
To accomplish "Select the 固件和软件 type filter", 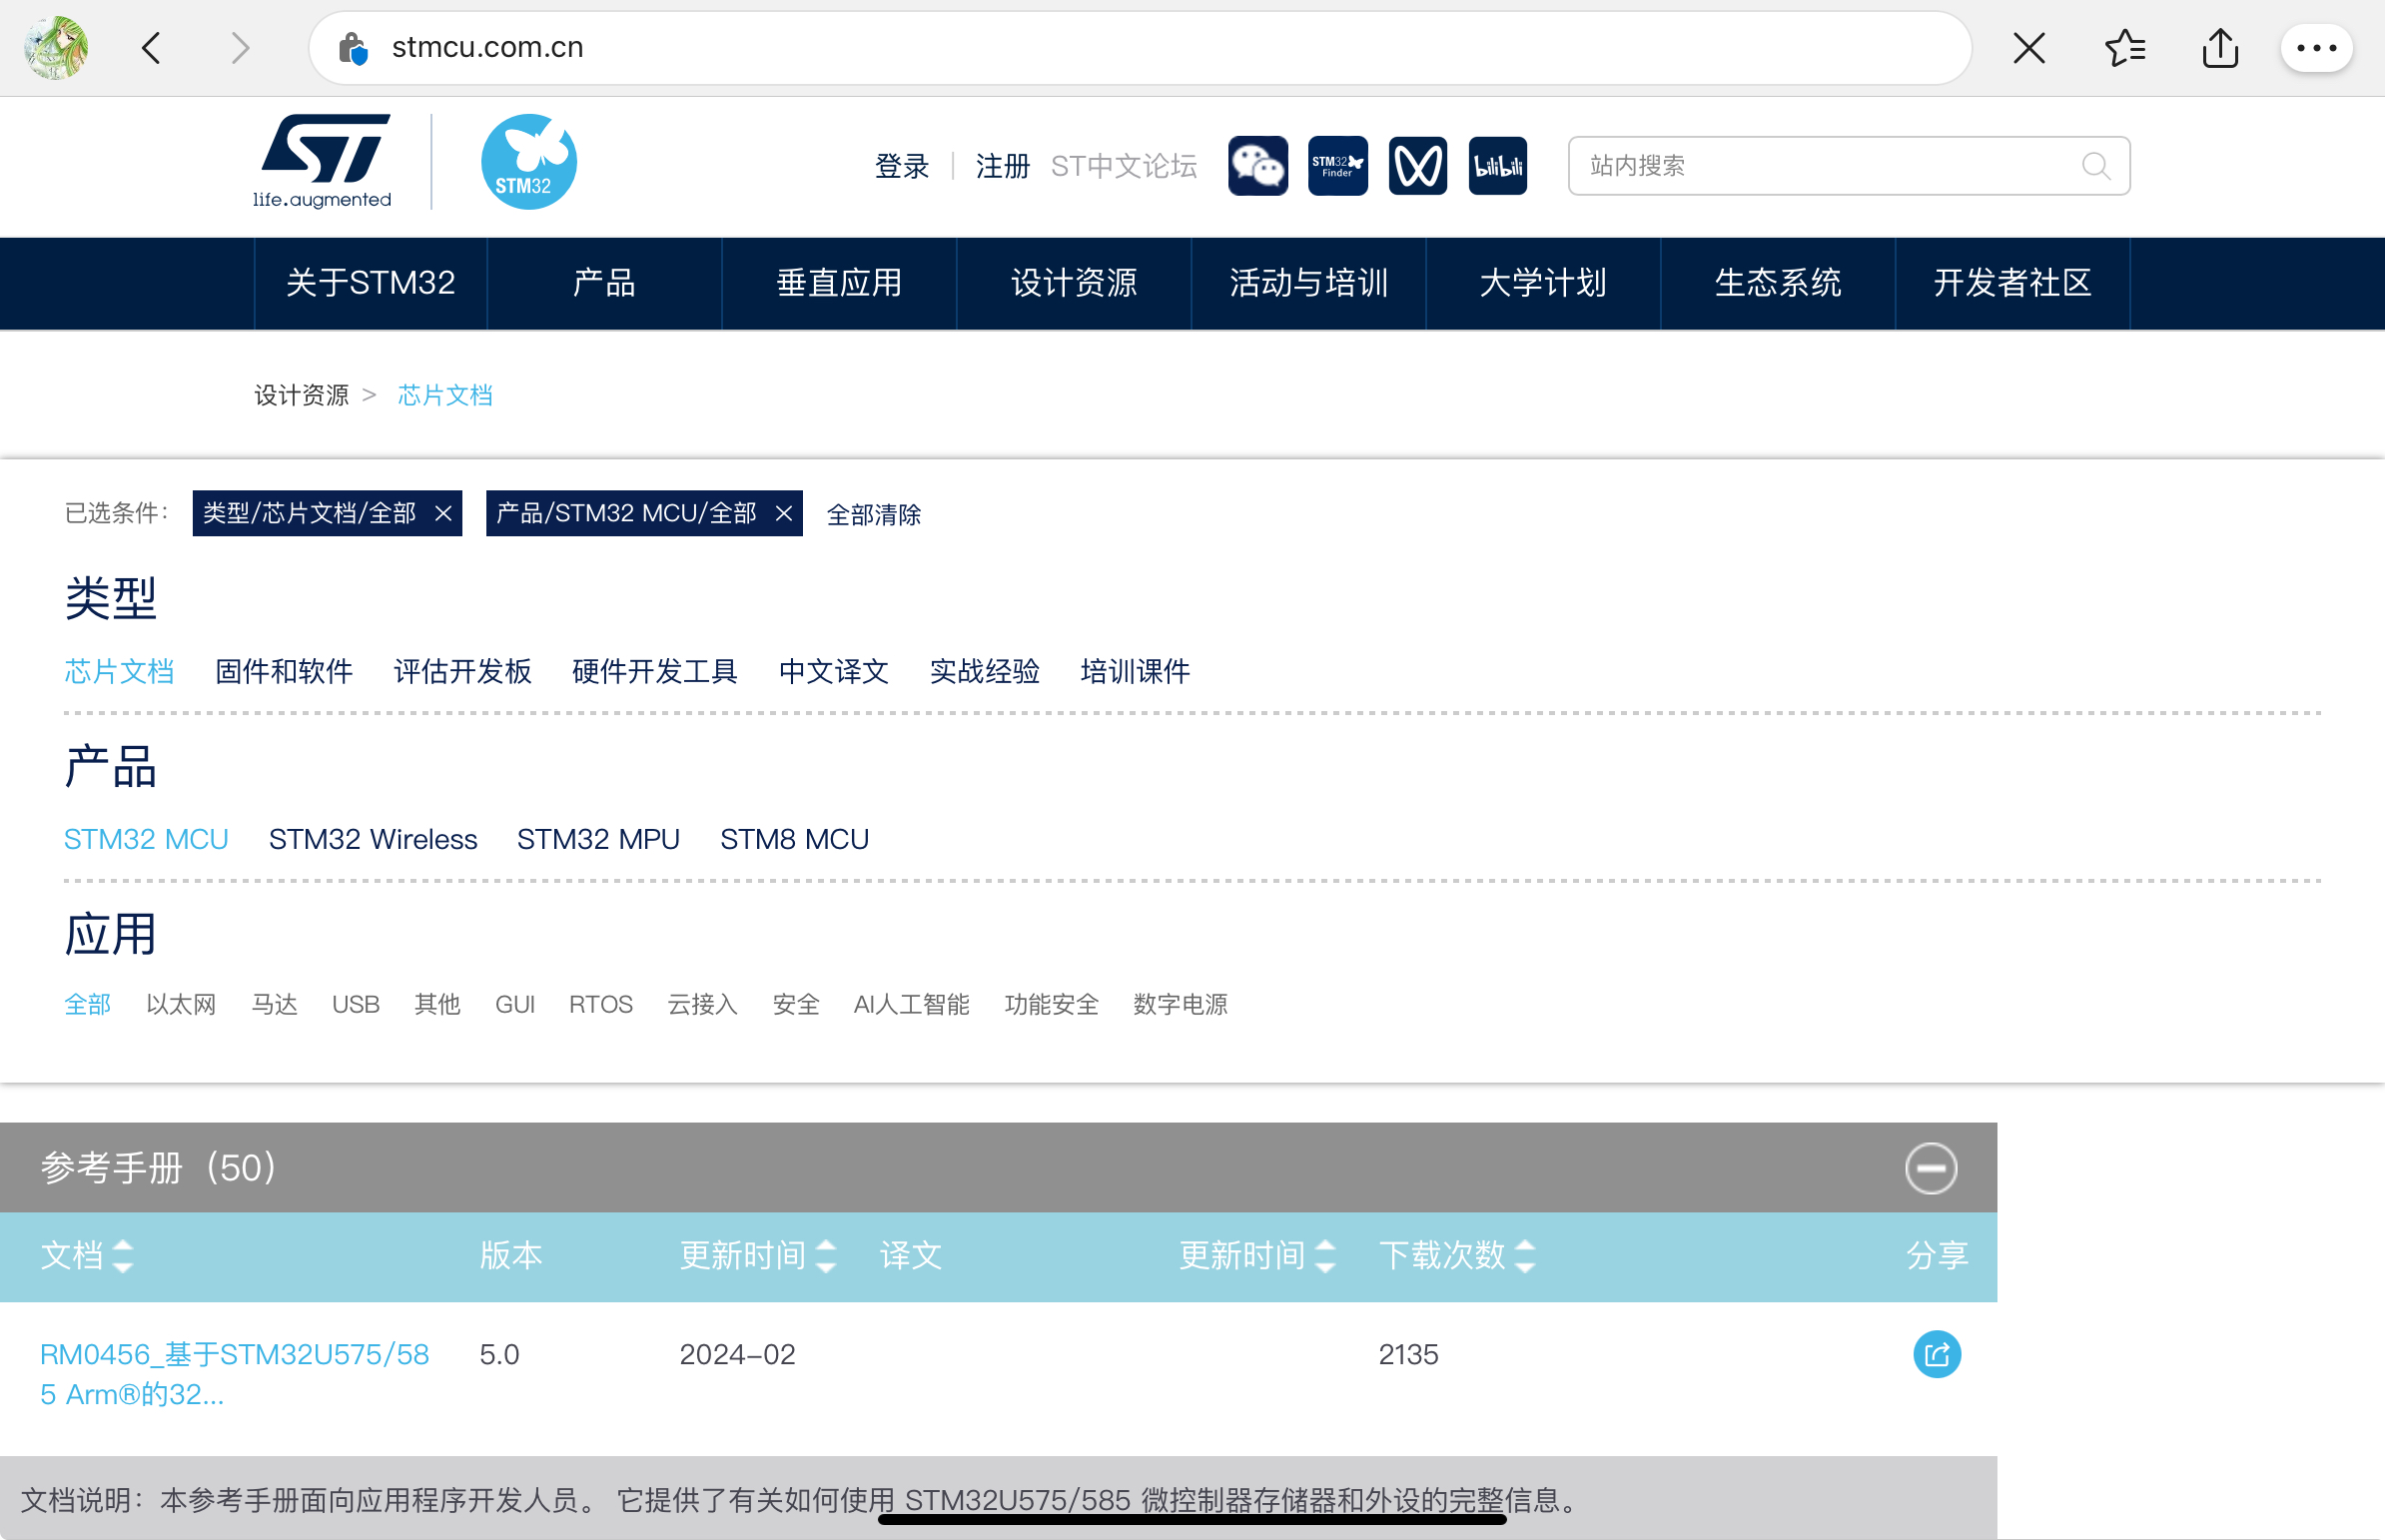I will (284, 671).
